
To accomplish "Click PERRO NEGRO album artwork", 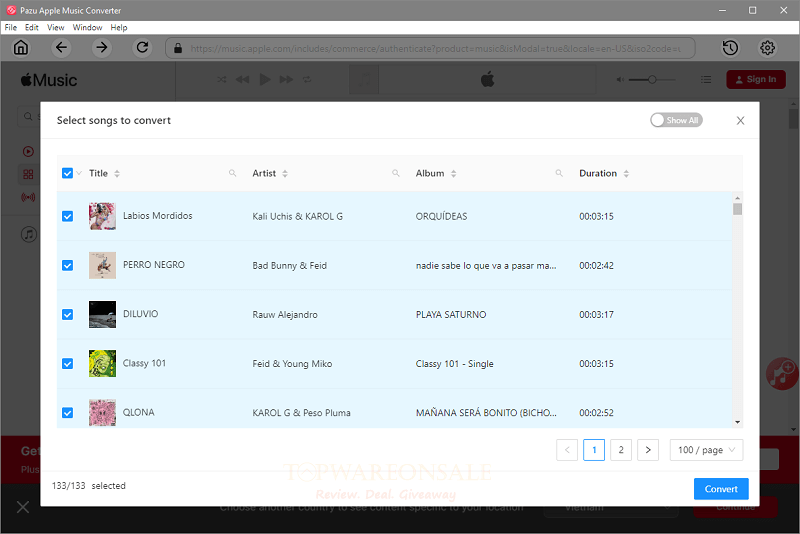I will pyautogui.click(x=102, y=265).
